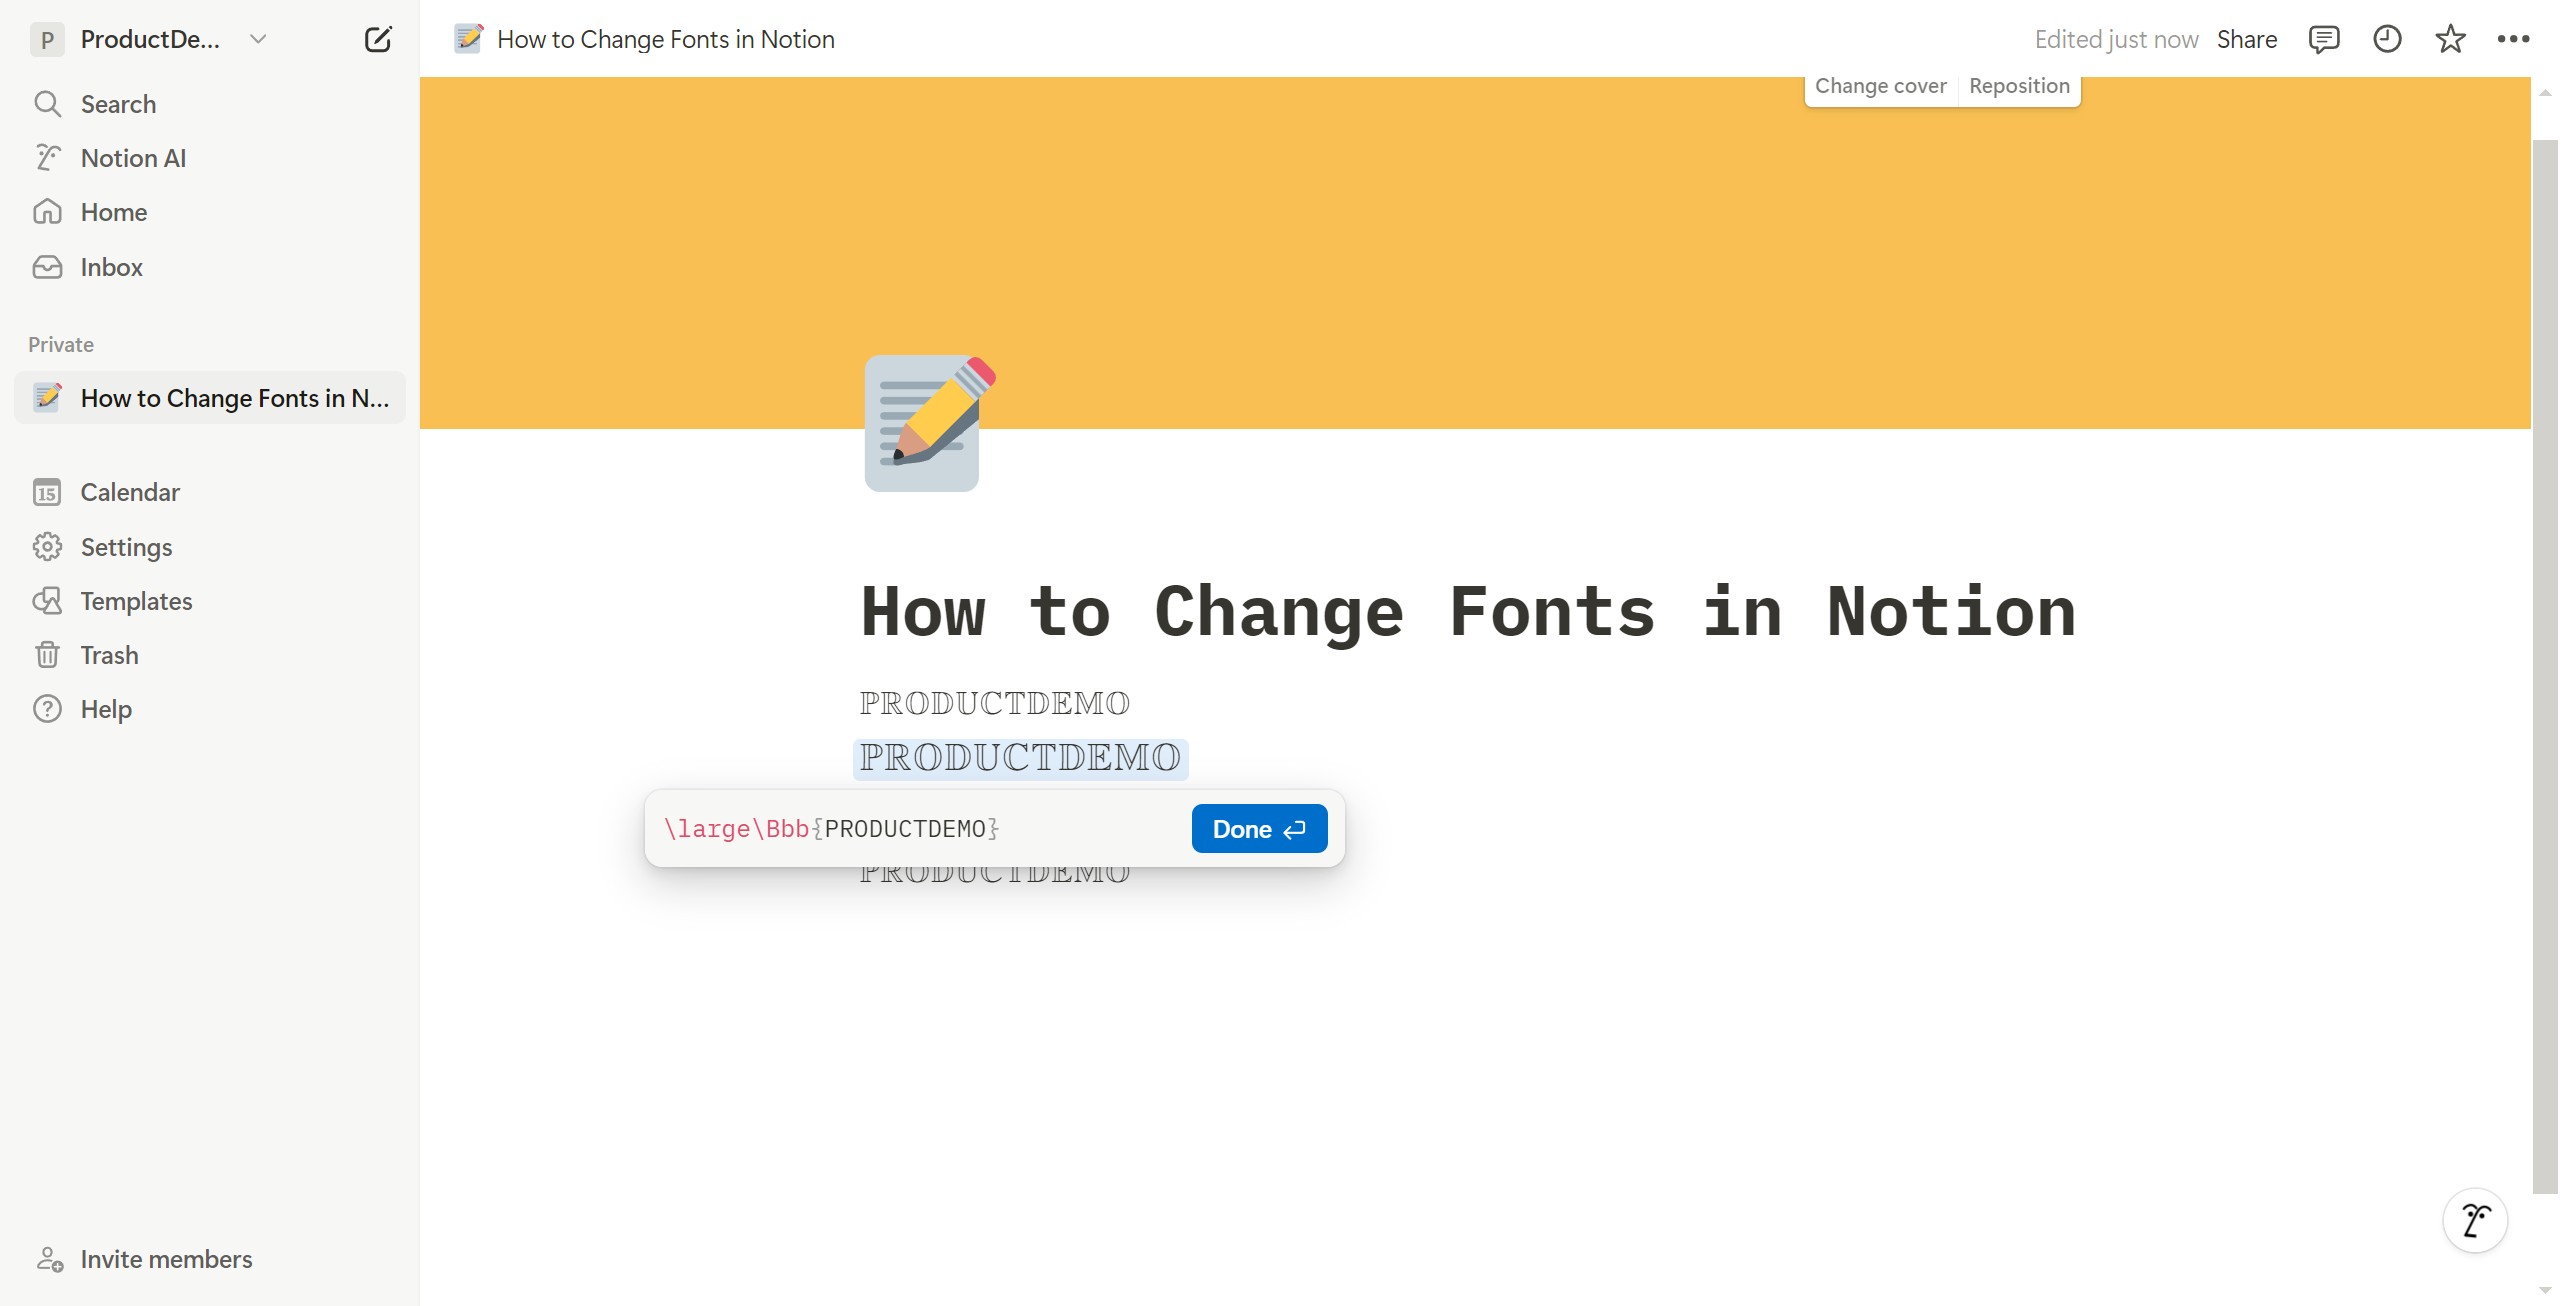This screenshot has width=2561, height=1306.
Task: Click the 'Edited just now' text
Action: (2116, 39)
